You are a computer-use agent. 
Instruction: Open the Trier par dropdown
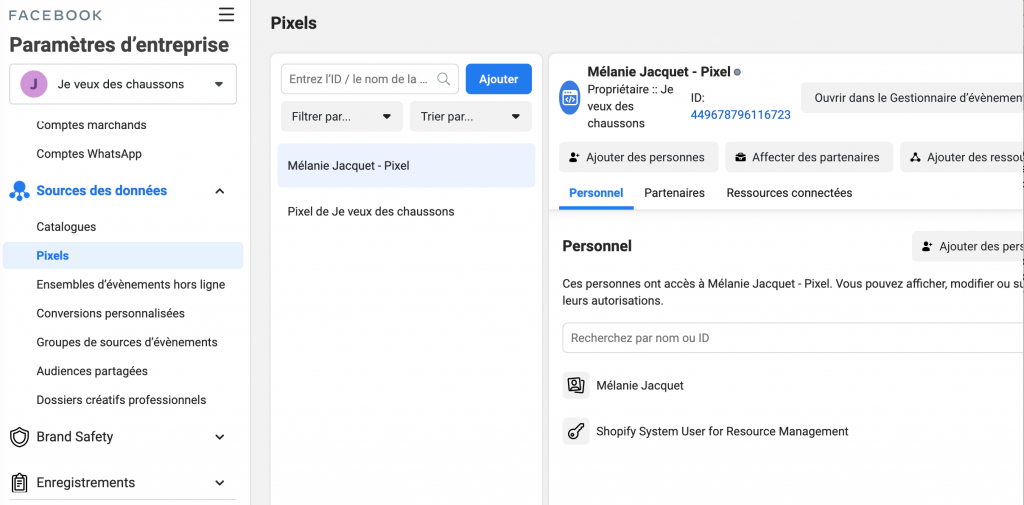click(x=471, y=117)
